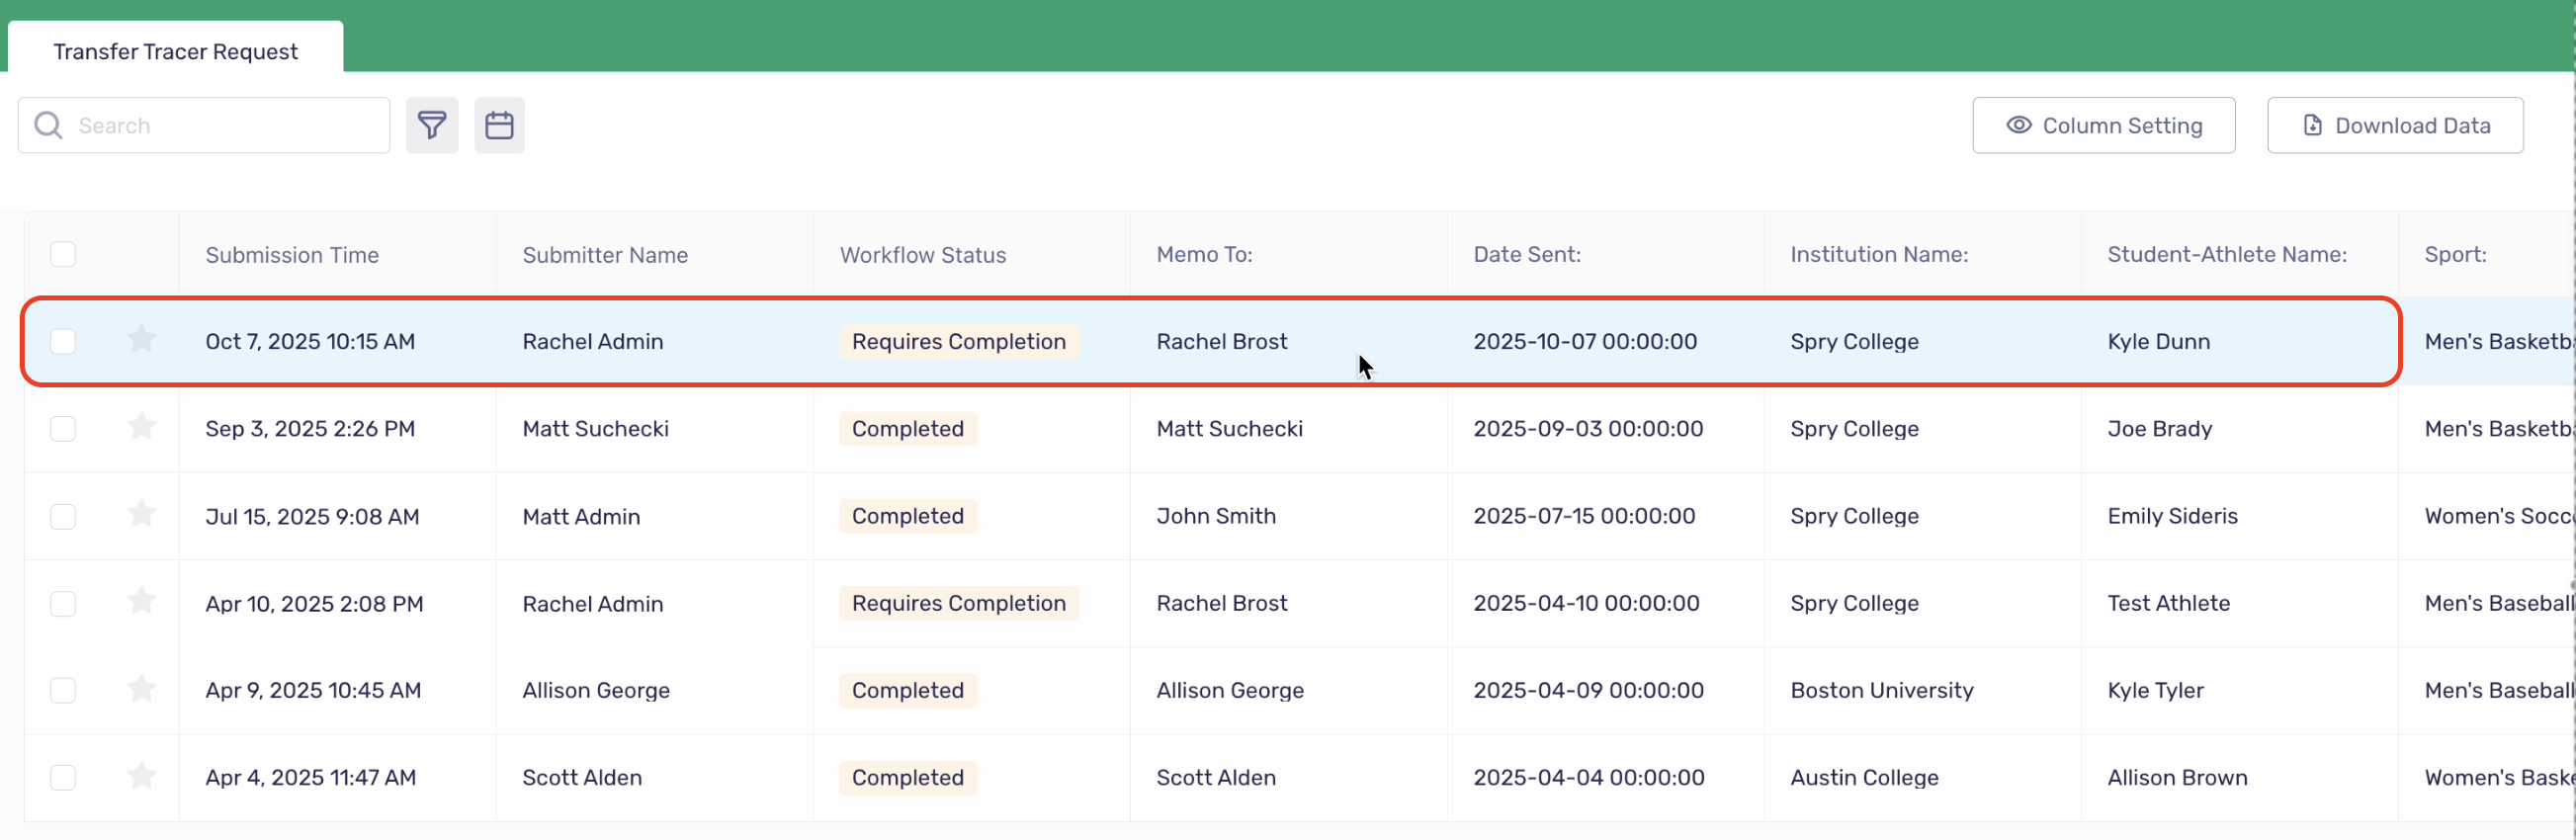The height and width of the screenshot is (840, 2576).
Task: Open Column Setting
Action: click(2104, 125)
